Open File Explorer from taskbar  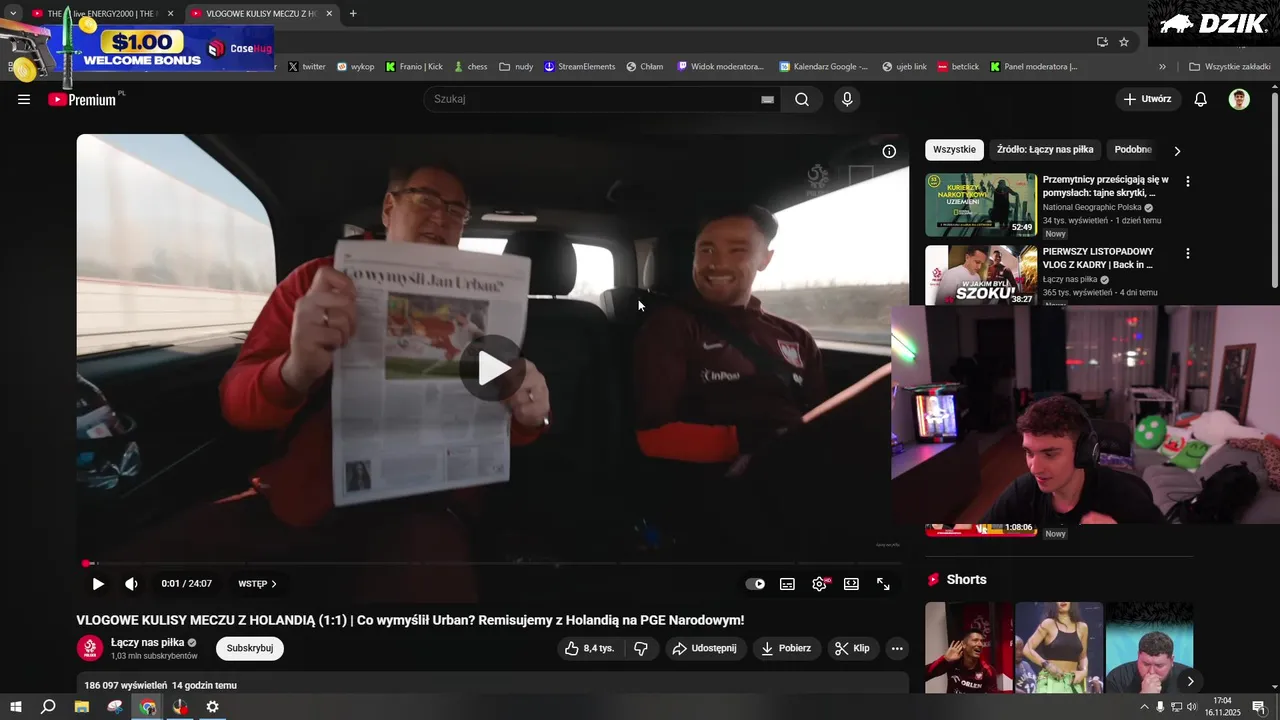coord(82,707)
